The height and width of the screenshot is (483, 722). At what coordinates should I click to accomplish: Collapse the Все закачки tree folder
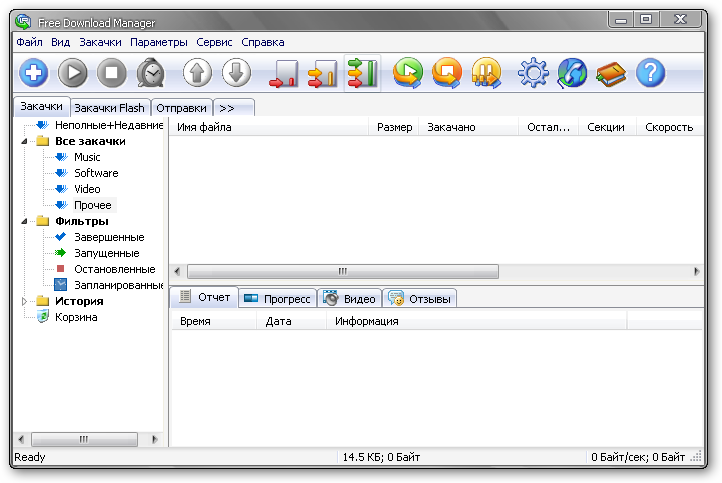point(25,141)
